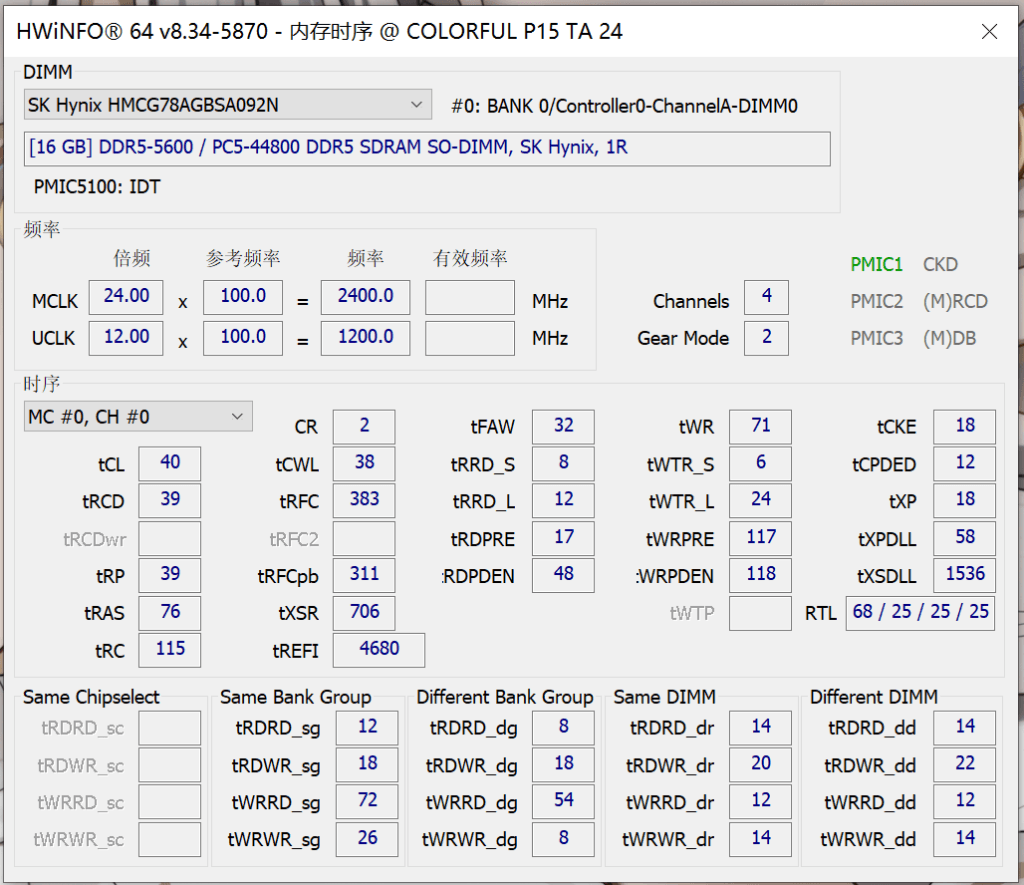Click the UCLK multiplier value 12.00
Screen dimensions: 1024x885
[x=126, y=338]
